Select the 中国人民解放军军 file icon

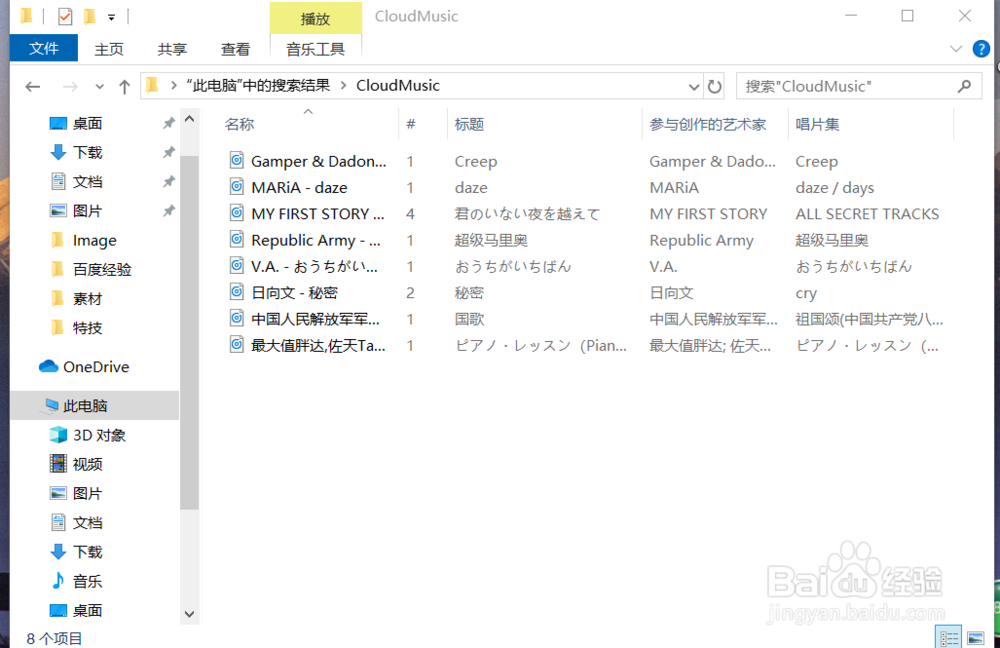pos(237,318)
